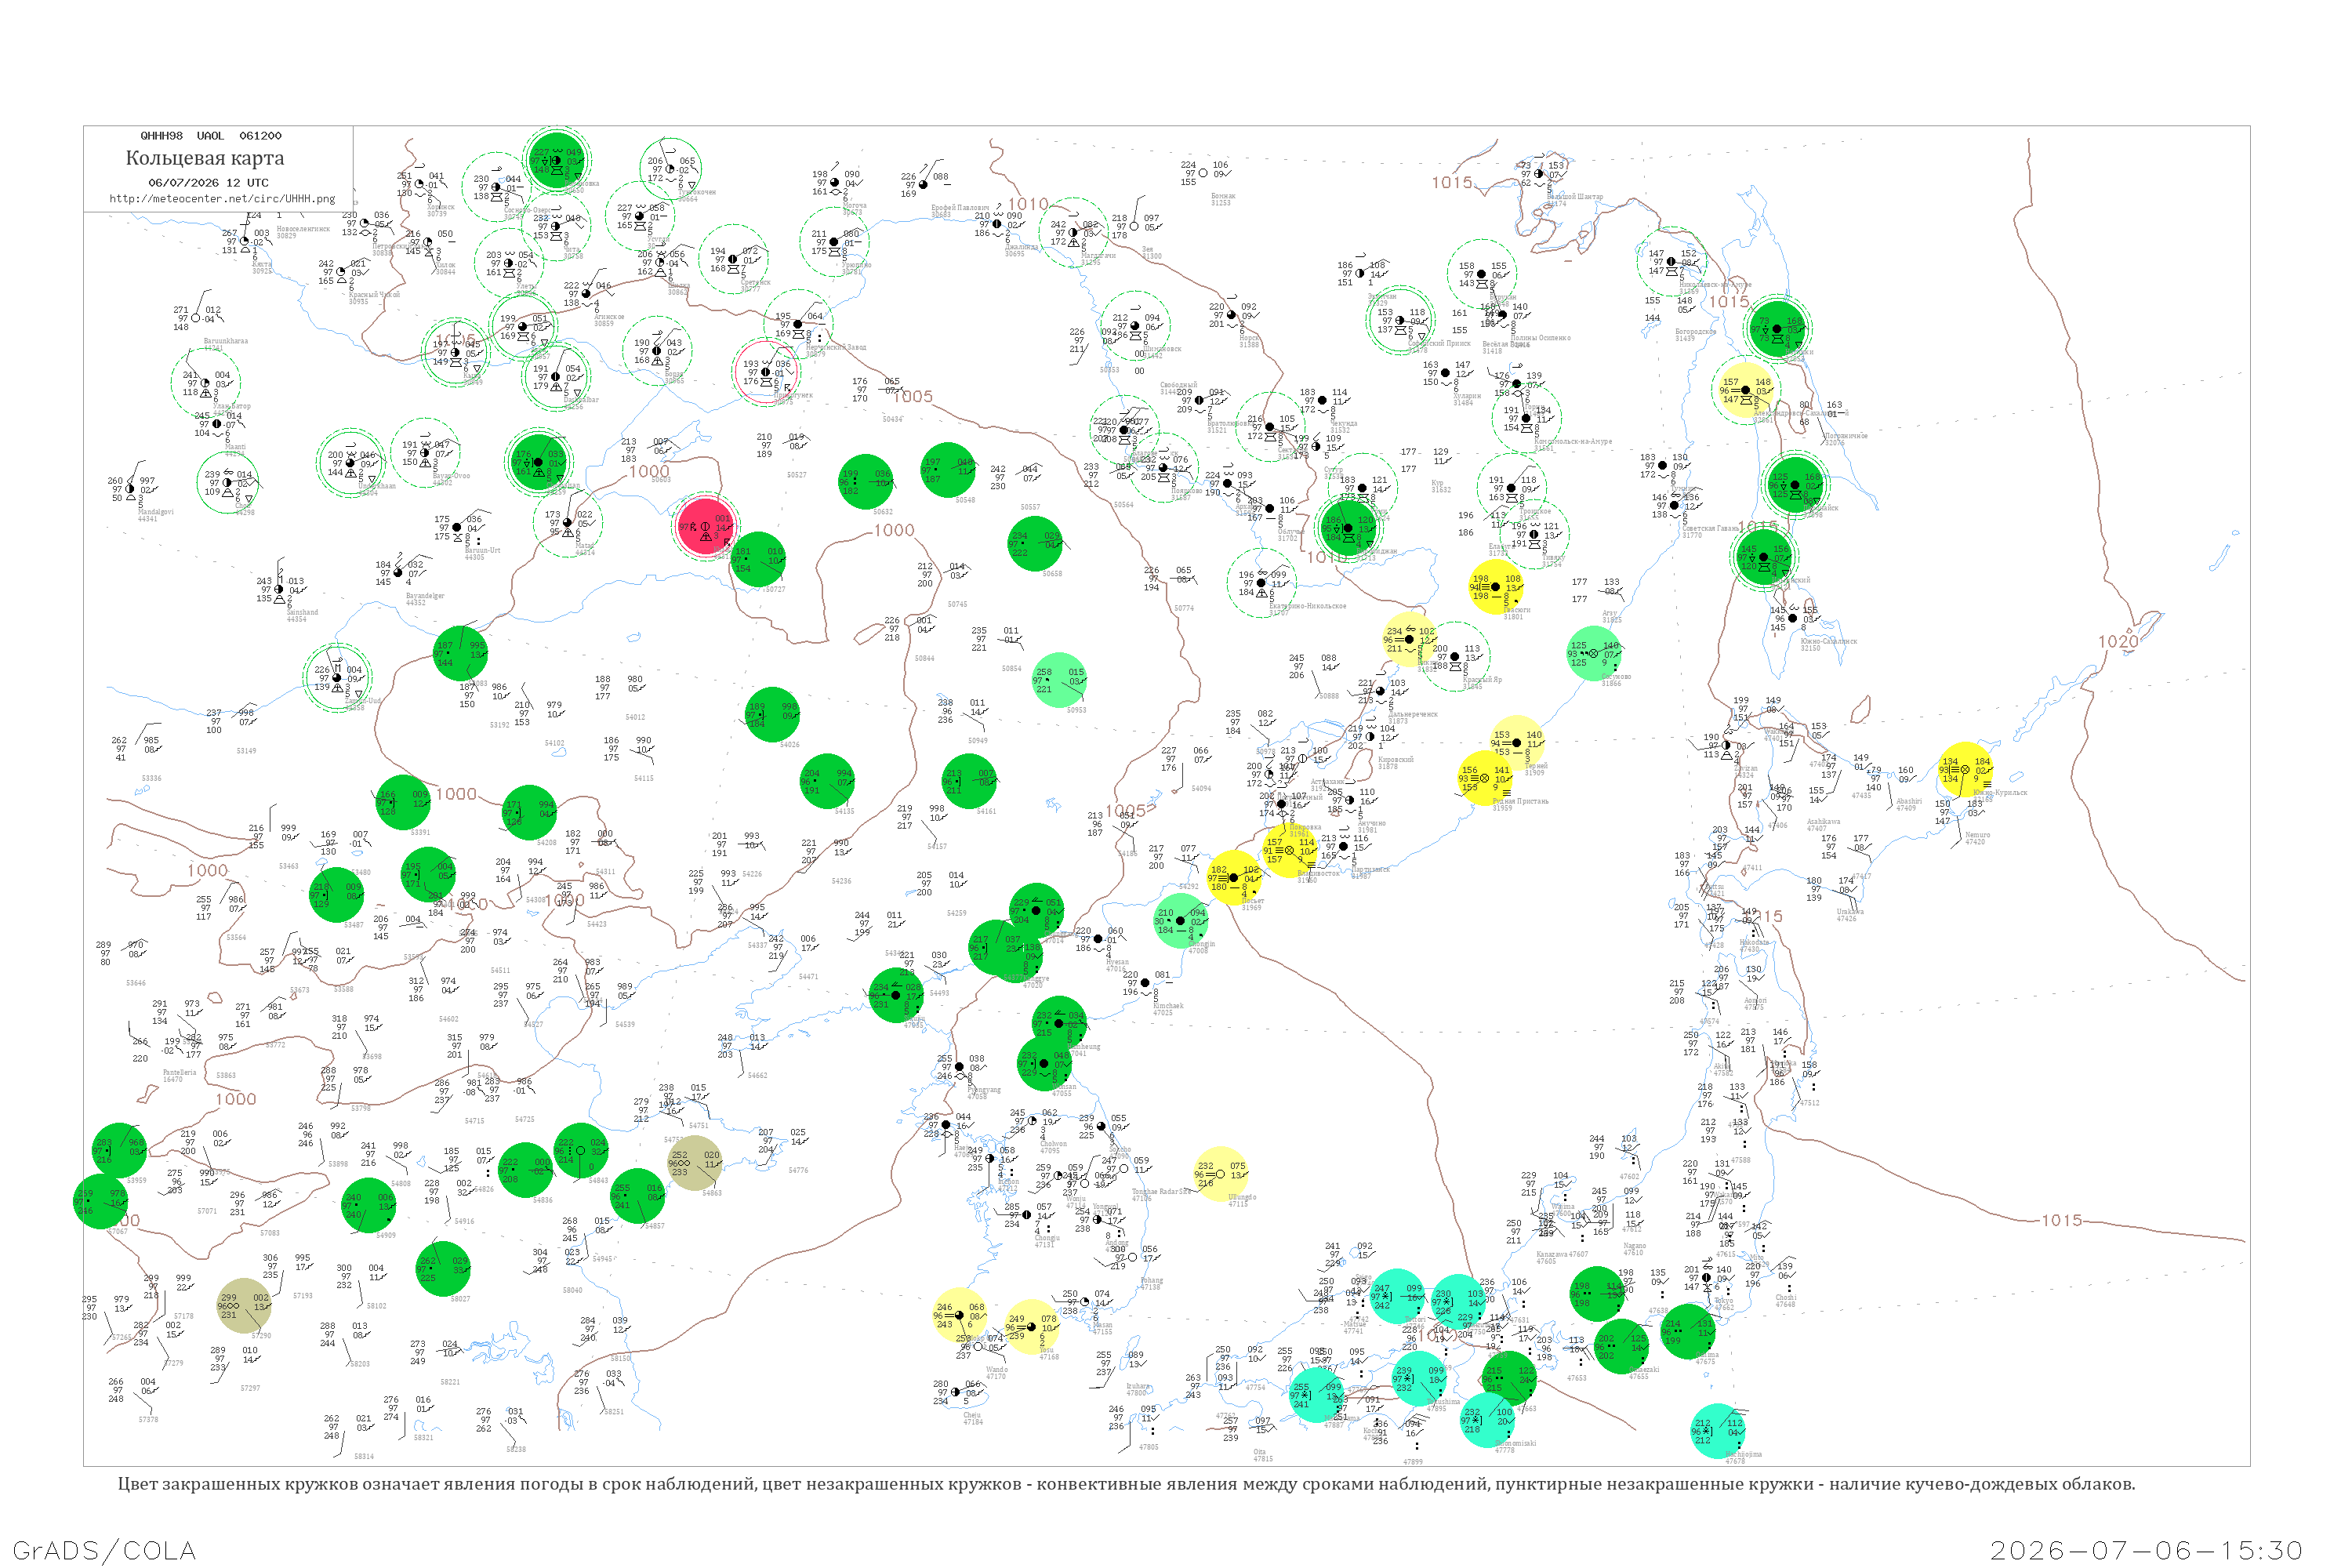Select the "Большой Шантар" station label
Image resolution: width=2352 pixels, height=1568 pixels.
(x=1575, y=197)
